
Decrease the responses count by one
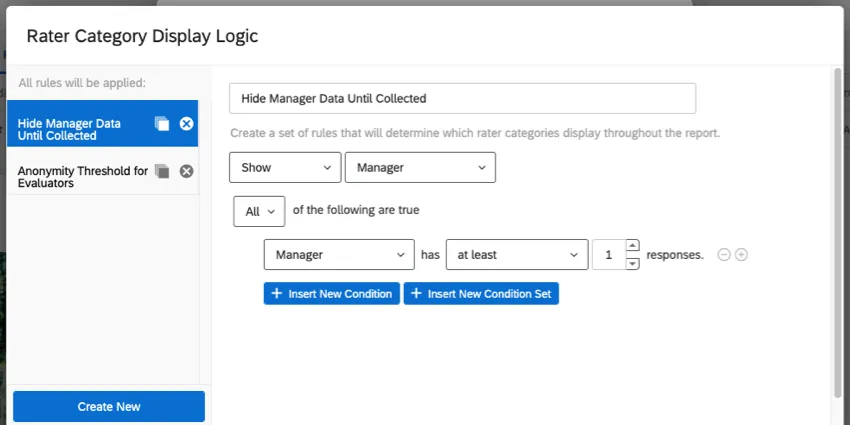[x=632, y=263]
